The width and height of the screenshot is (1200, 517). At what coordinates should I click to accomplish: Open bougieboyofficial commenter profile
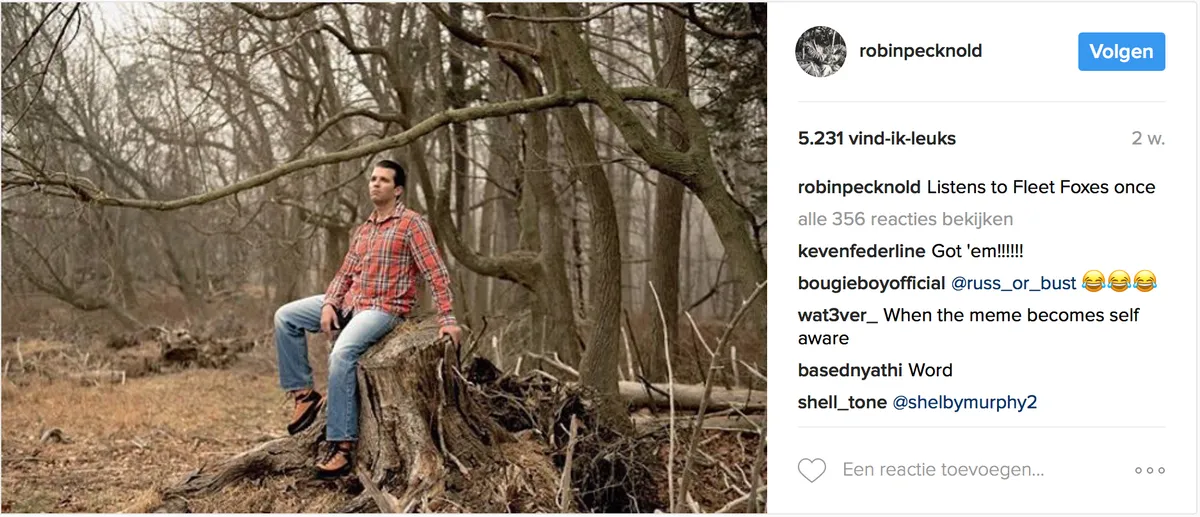point(872,283)
